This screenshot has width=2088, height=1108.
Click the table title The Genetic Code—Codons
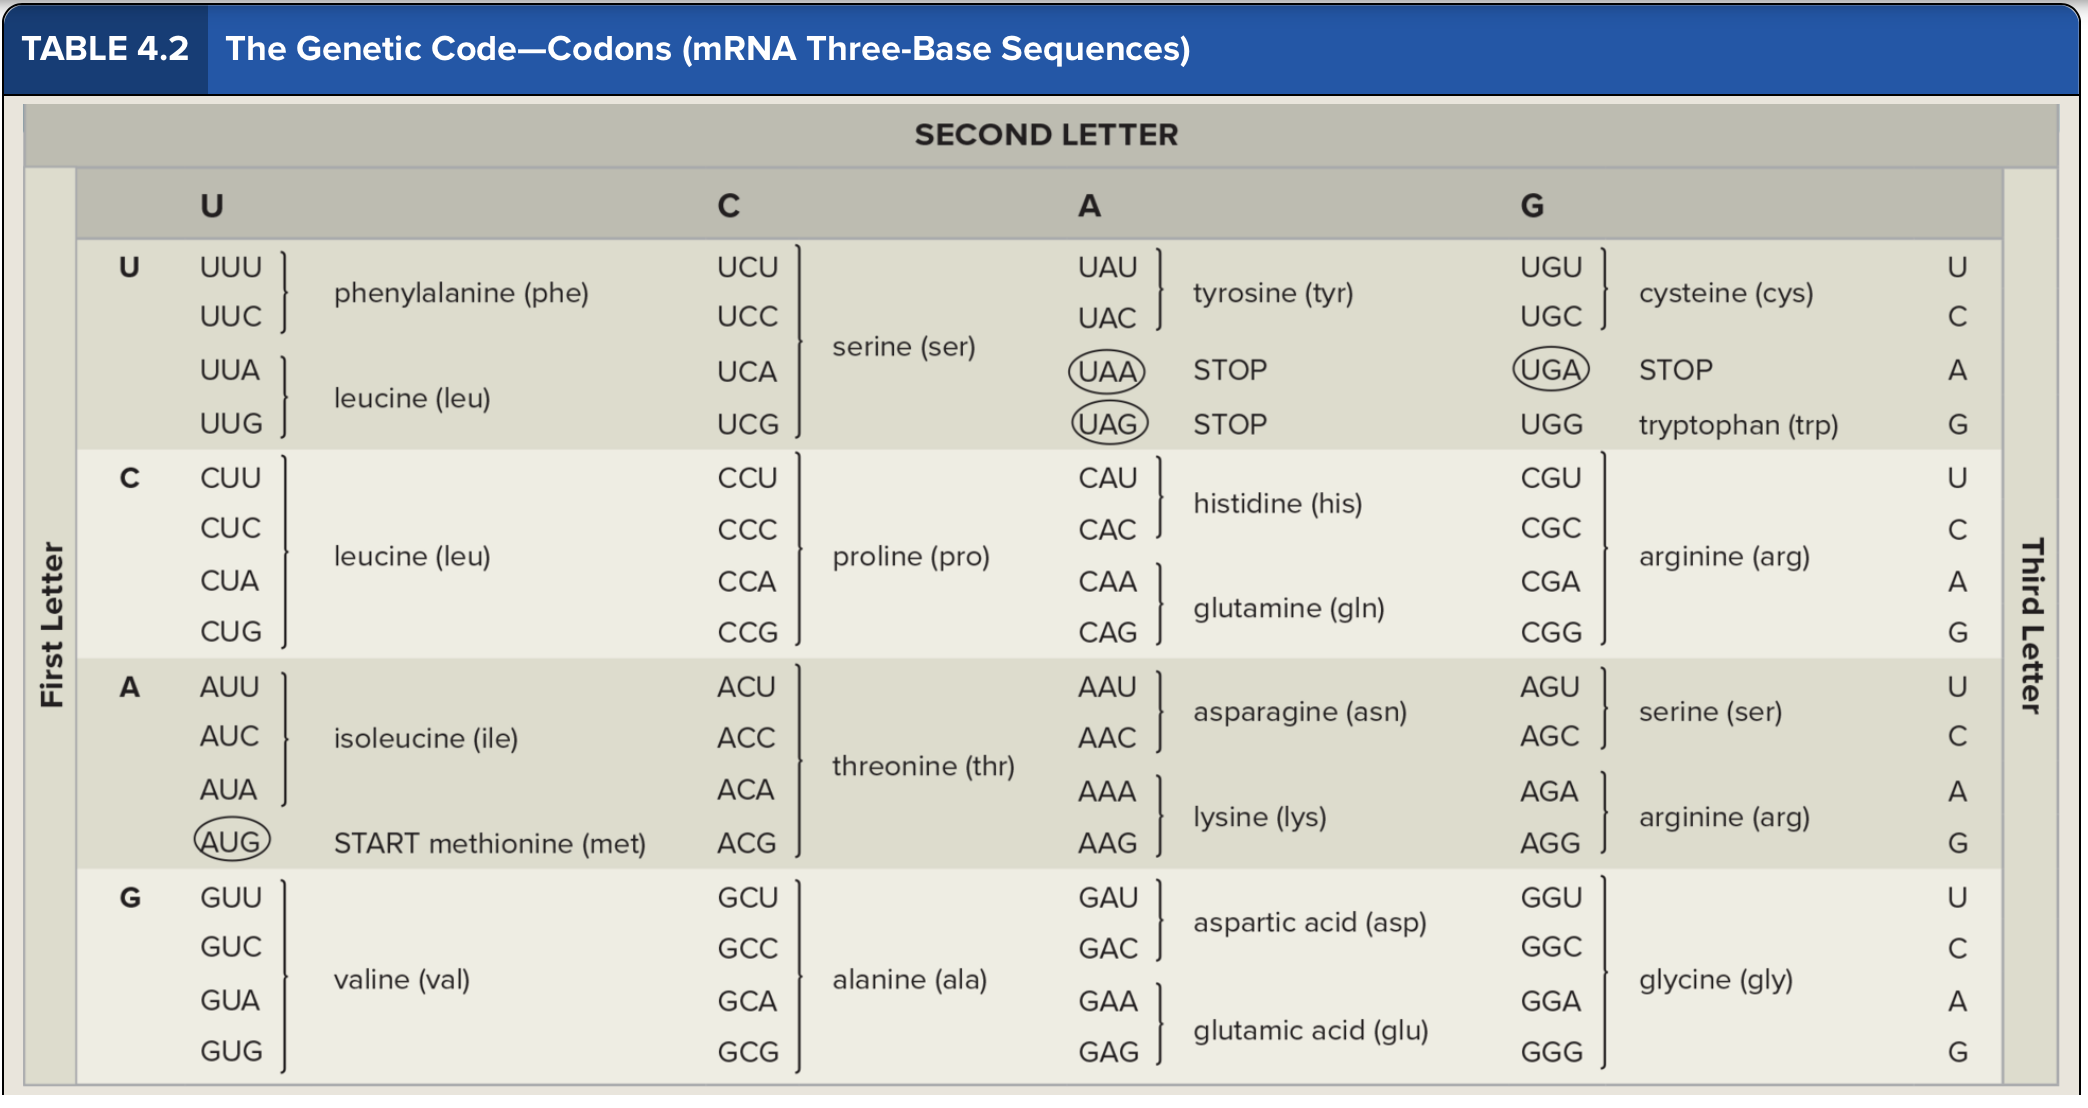click(708, 48)
